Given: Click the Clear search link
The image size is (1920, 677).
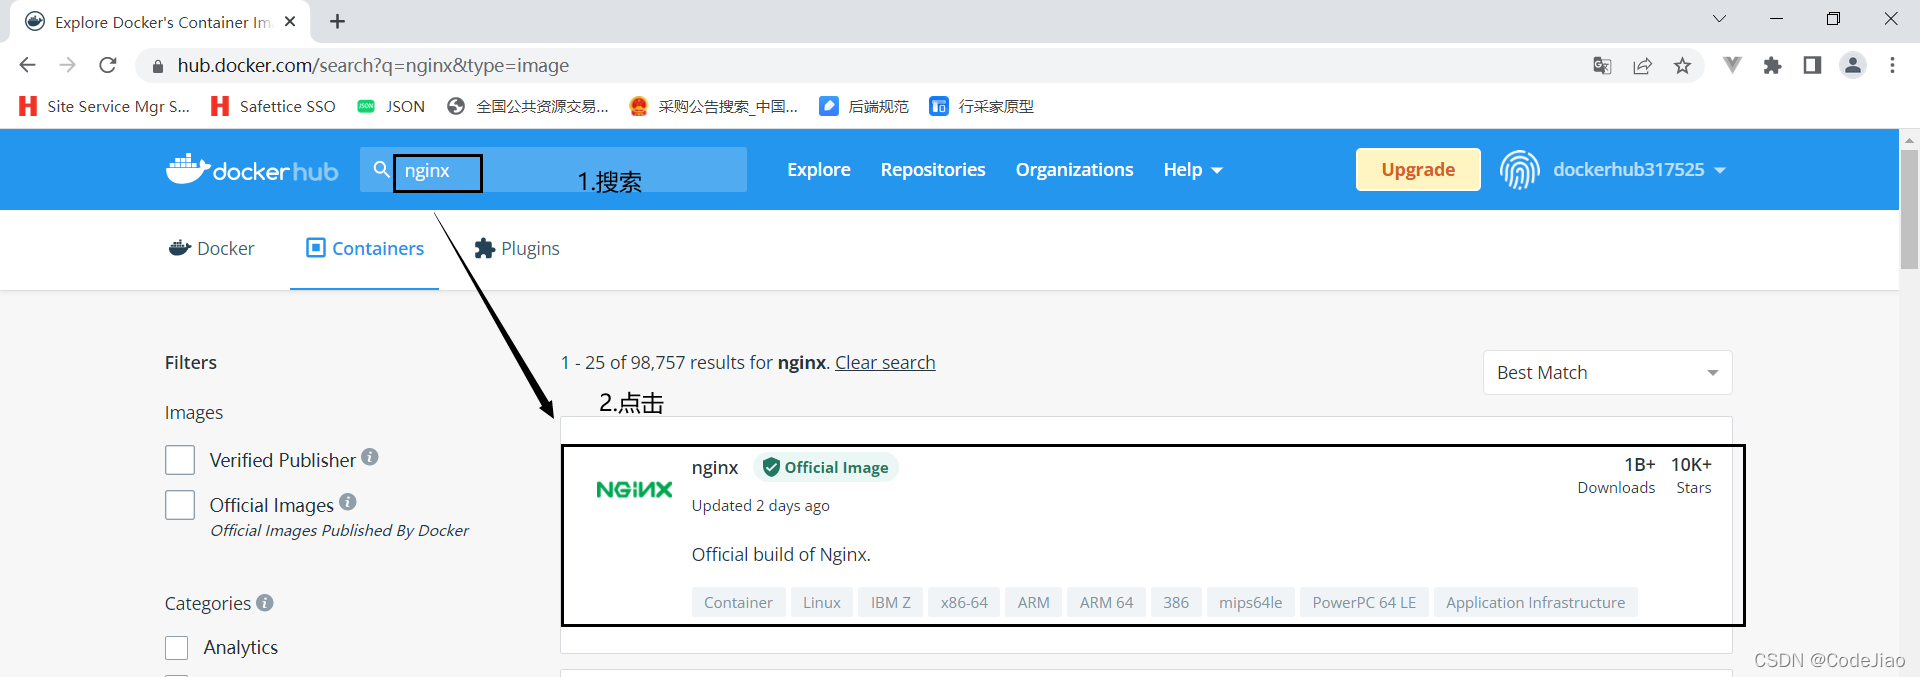Looking at the screenshot, I should [x=885, y=363].
